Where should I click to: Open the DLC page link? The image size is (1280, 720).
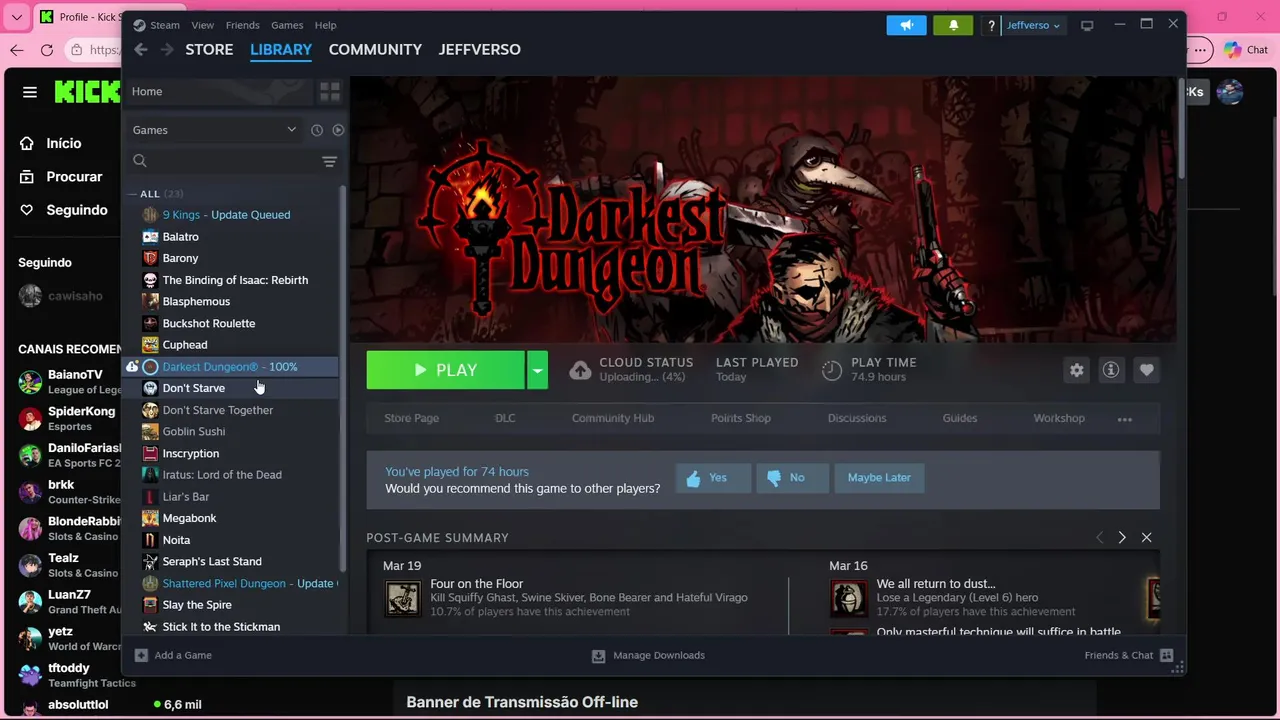[x=505, y=418]
